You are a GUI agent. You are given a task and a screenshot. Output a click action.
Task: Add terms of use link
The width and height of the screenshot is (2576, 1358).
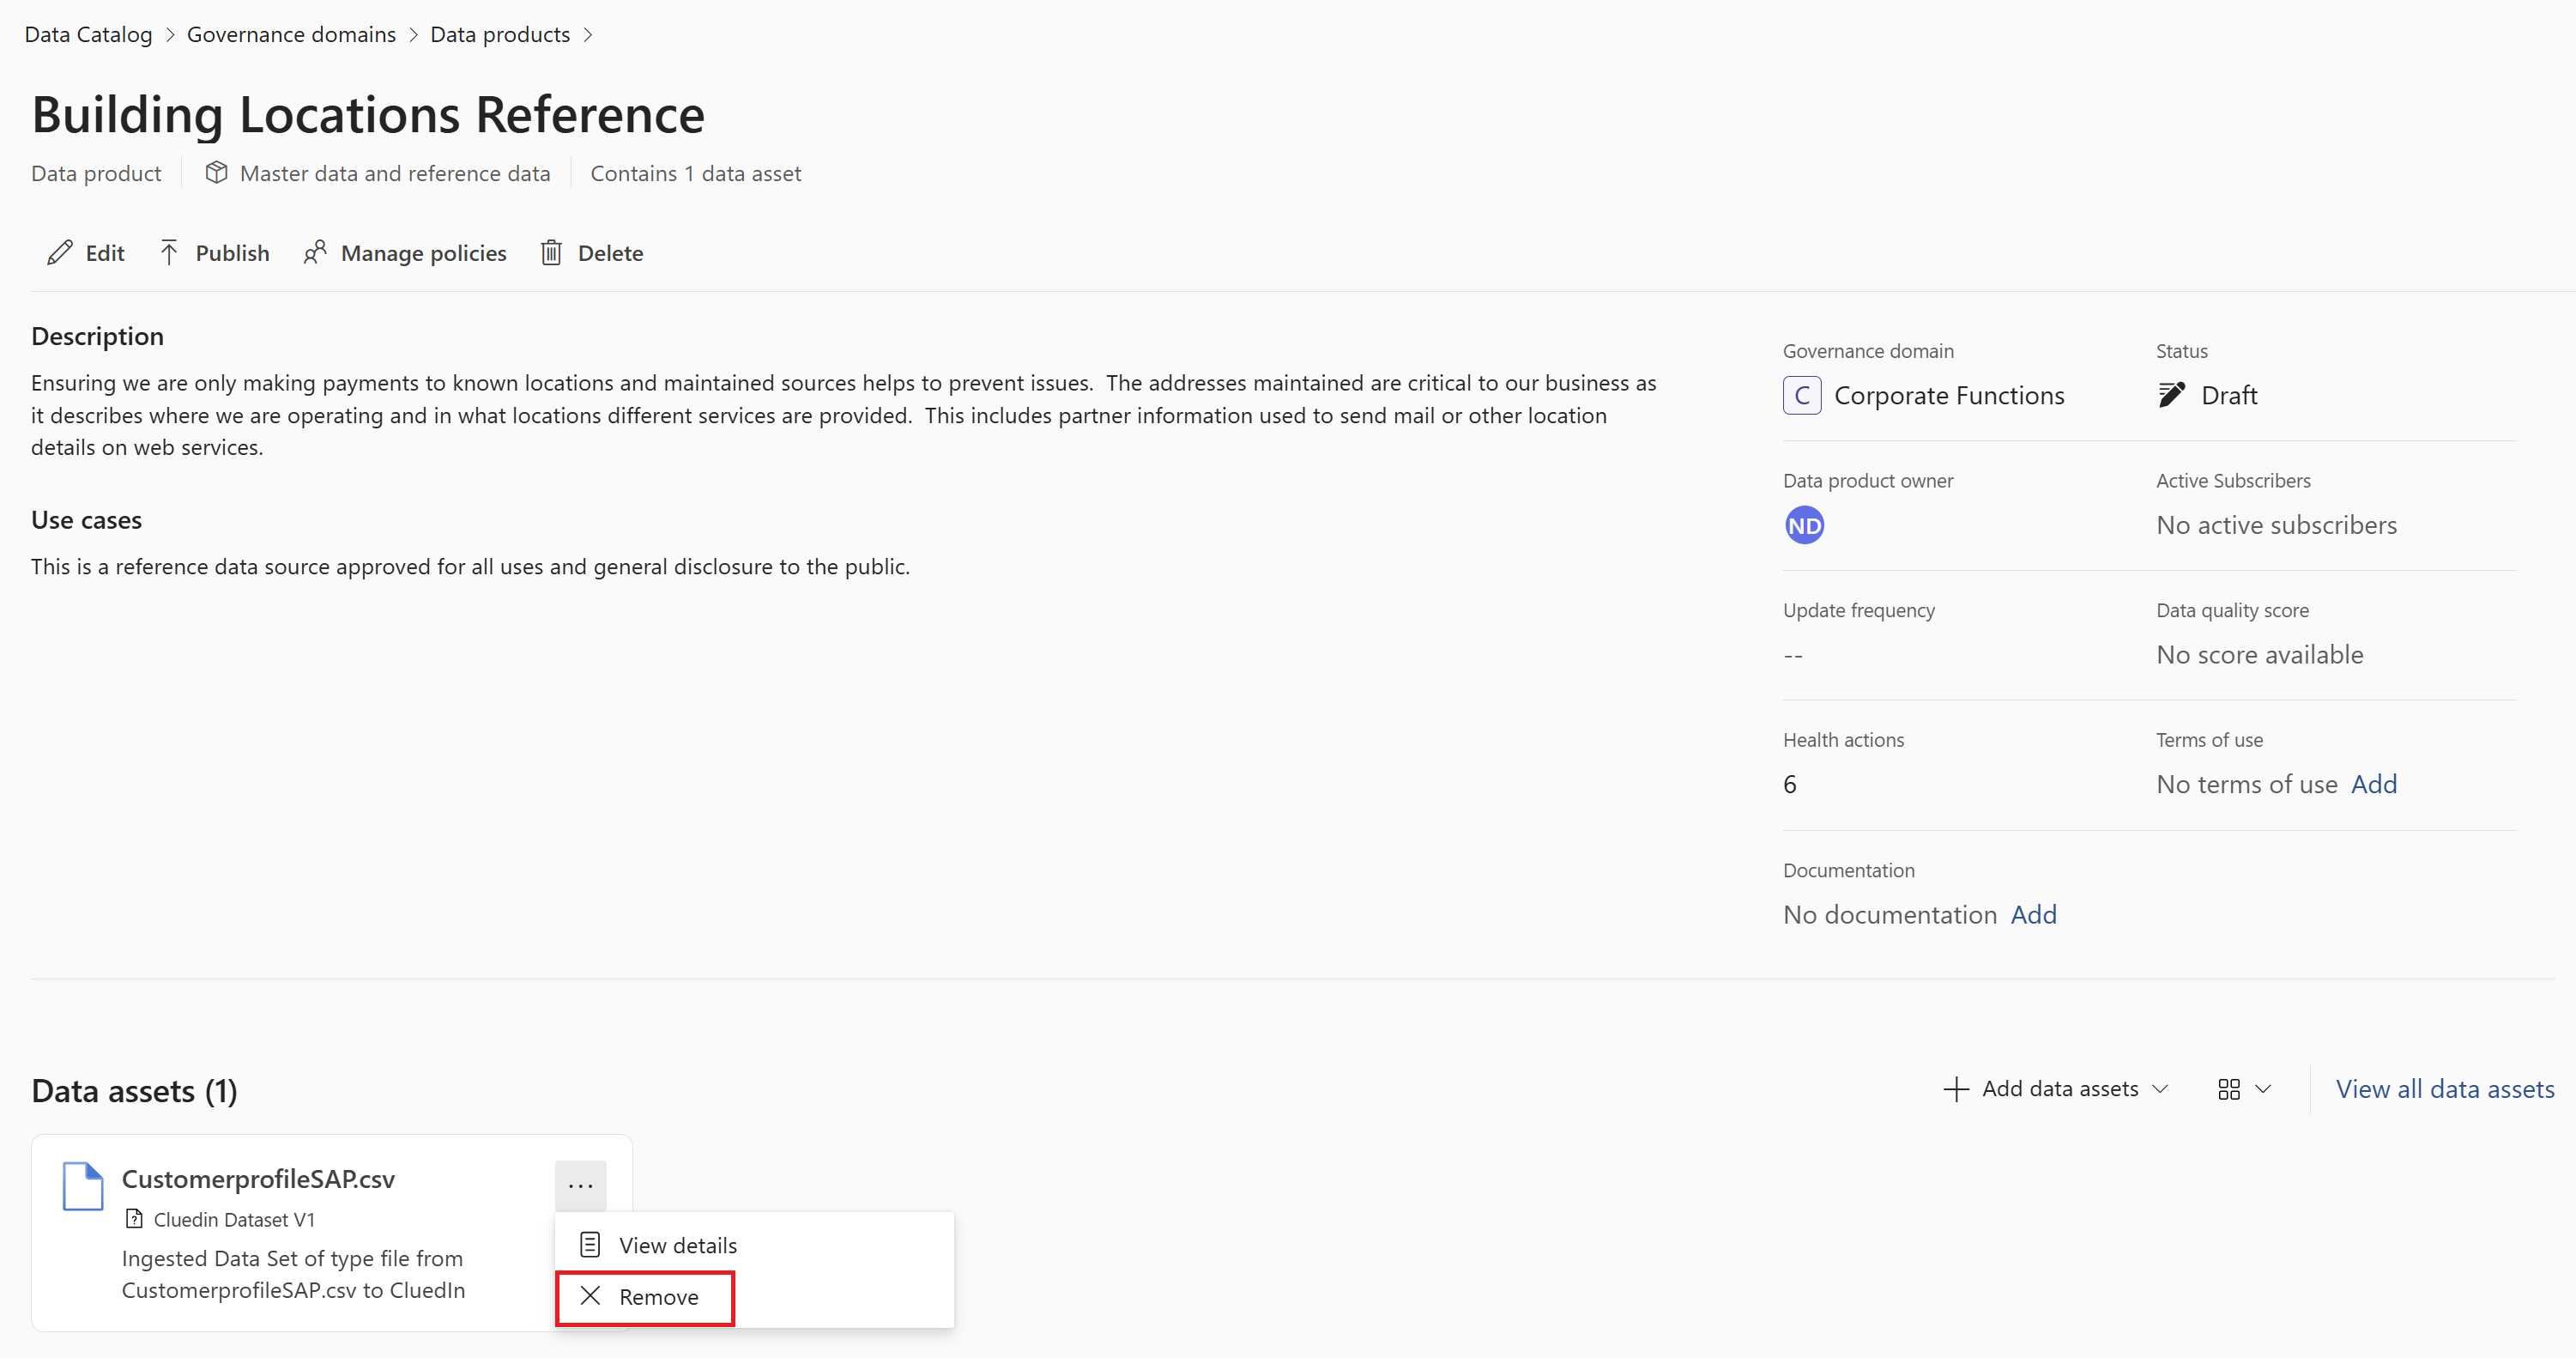(2373, 784)
